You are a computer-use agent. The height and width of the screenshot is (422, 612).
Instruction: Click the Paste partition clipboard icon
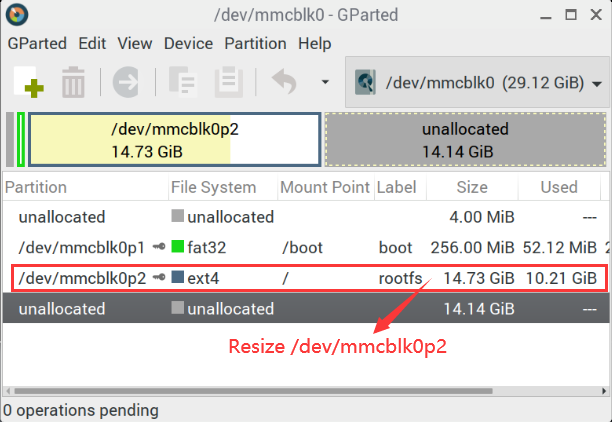click(x=229, y=82)
